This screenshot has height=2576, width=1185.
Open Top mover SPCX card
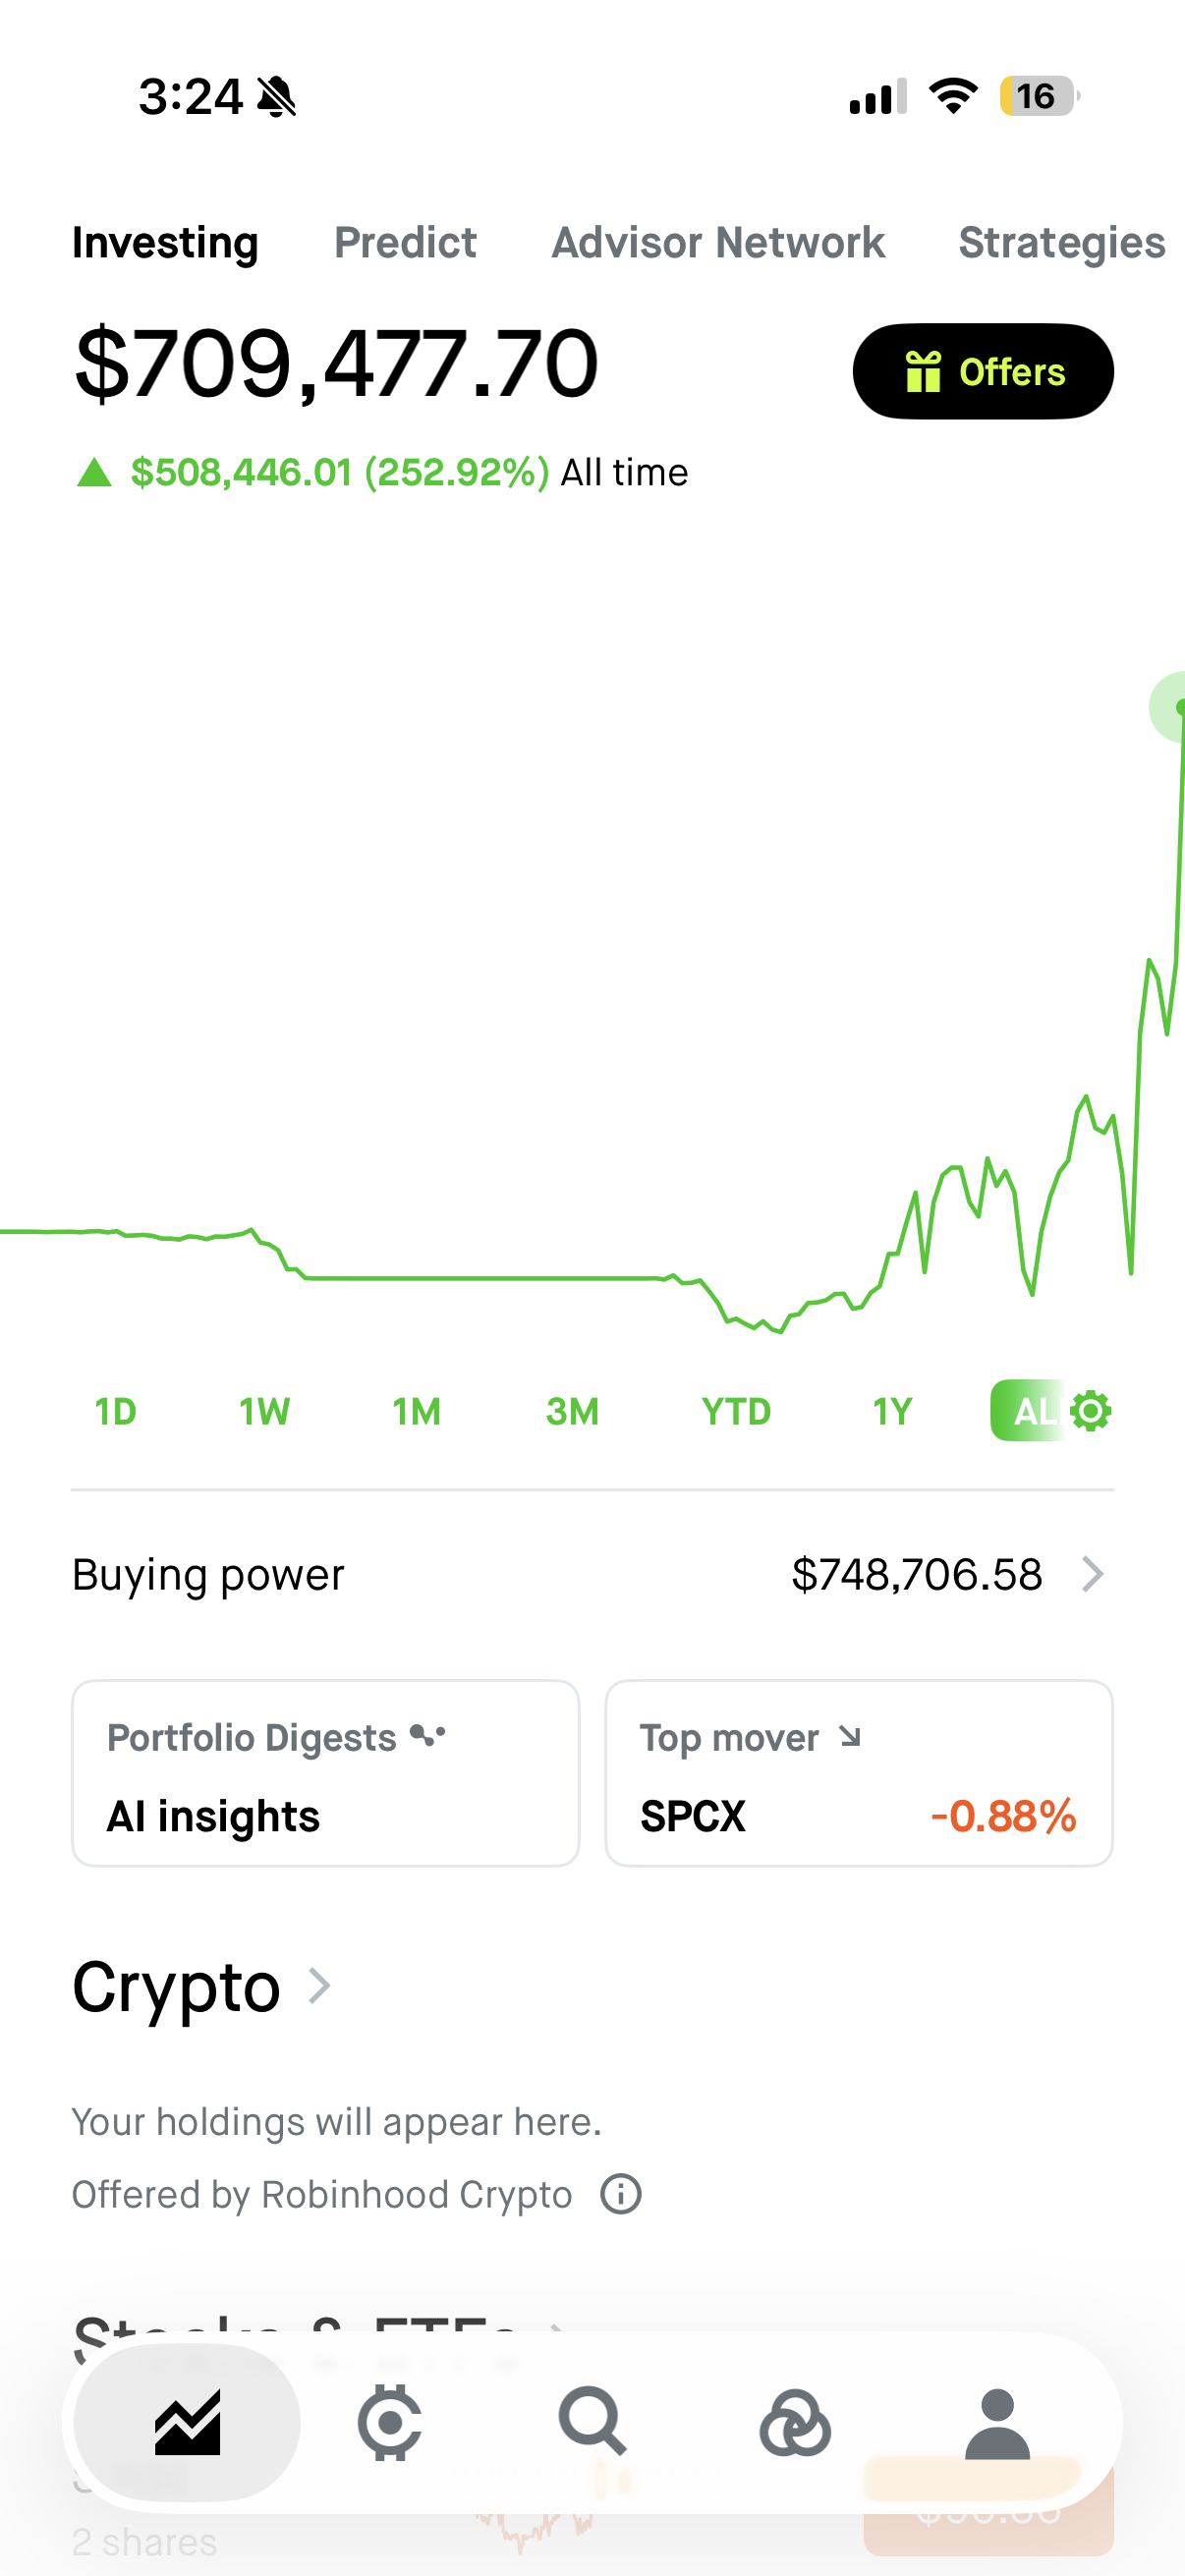click(x=859, y=1773)
